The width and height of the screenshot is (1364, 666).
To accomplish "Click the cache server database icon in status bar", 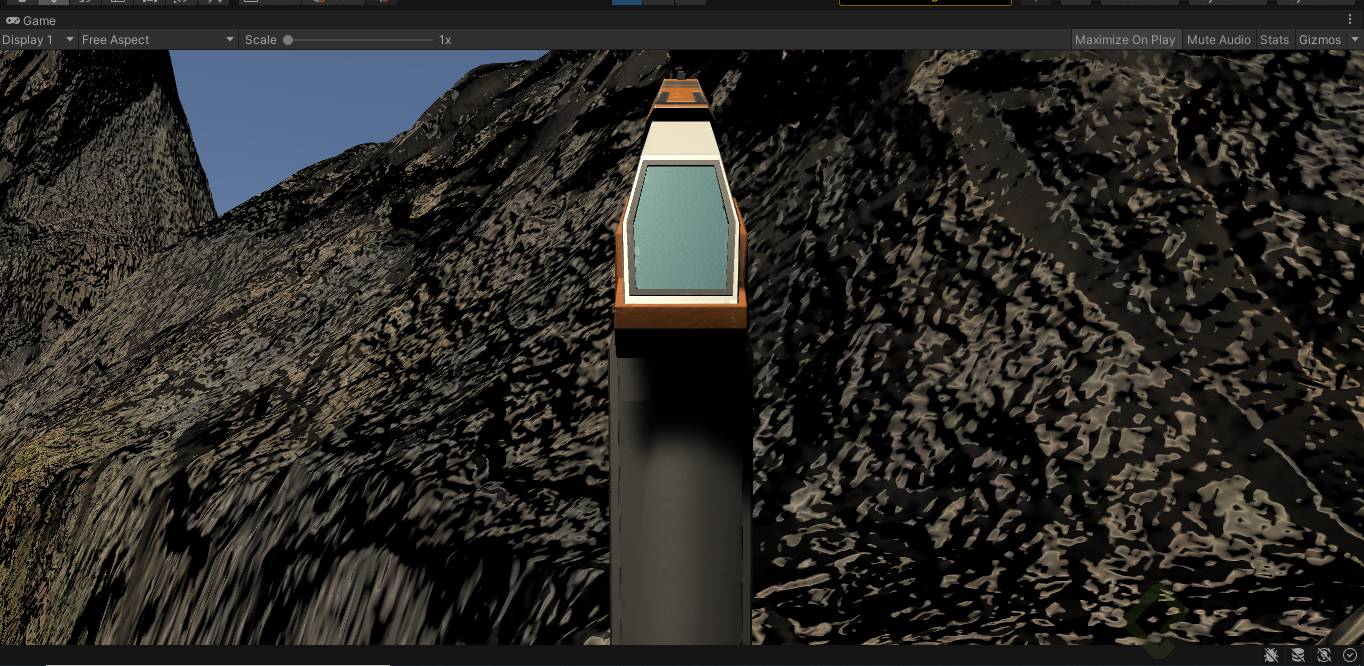I will click(1298, 655).
